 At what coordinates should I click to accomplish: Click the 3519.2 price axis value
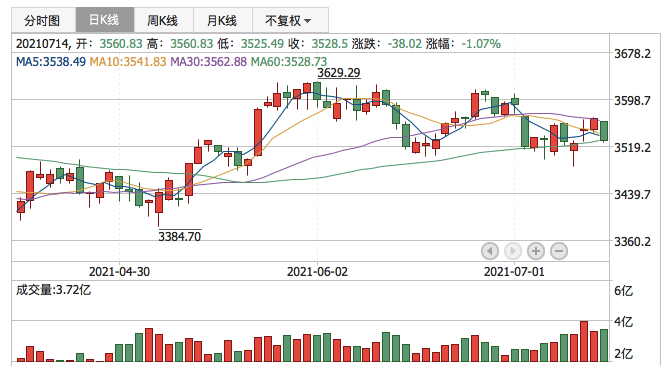click(x=633, y=147)
